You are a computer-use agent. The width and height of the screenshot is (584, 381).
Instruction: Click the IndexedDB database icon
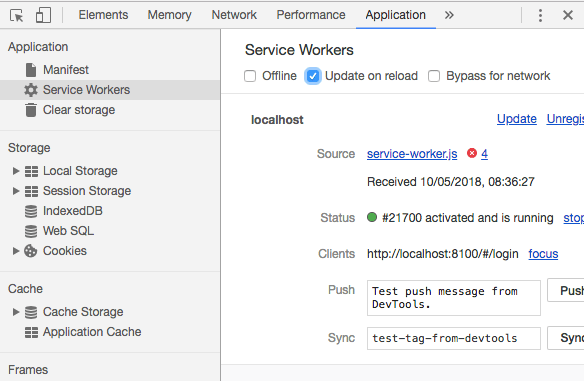[31, 211]
